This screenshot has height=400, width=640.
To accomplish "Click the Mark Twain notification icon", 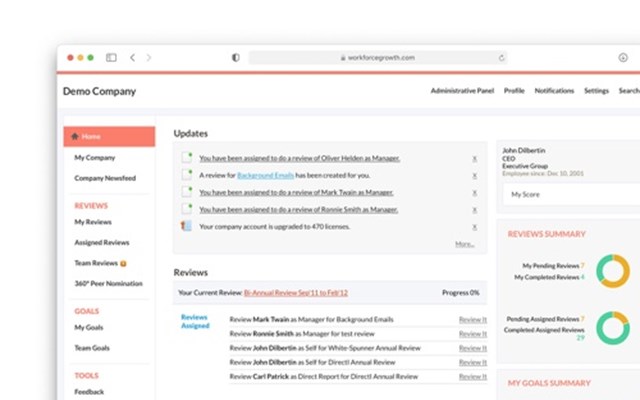I will click(187, 191).
